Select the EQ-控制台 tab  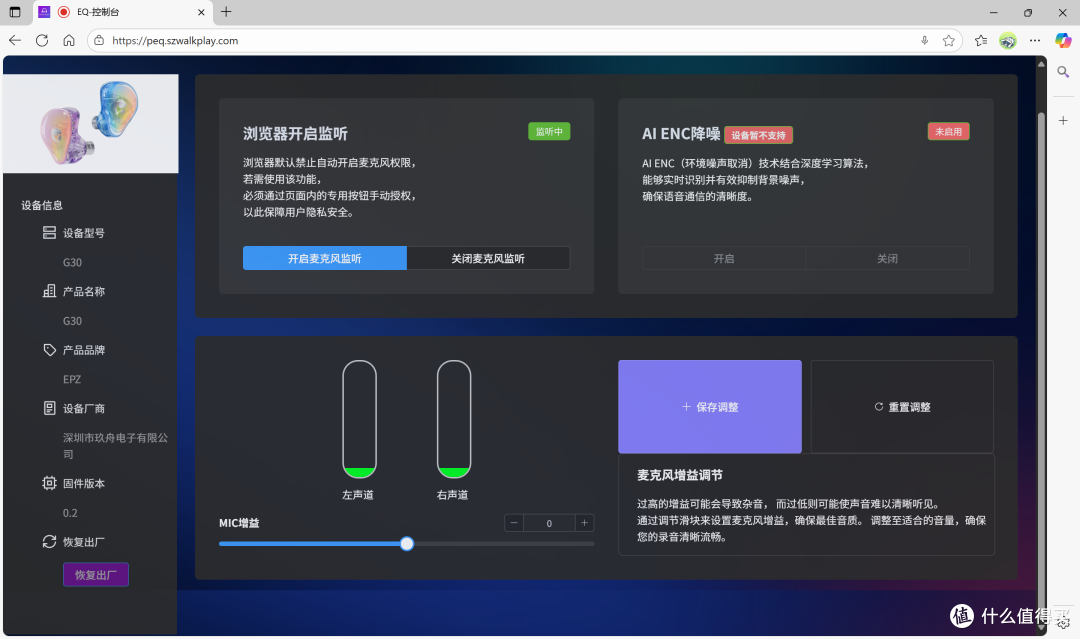[122, 12]
